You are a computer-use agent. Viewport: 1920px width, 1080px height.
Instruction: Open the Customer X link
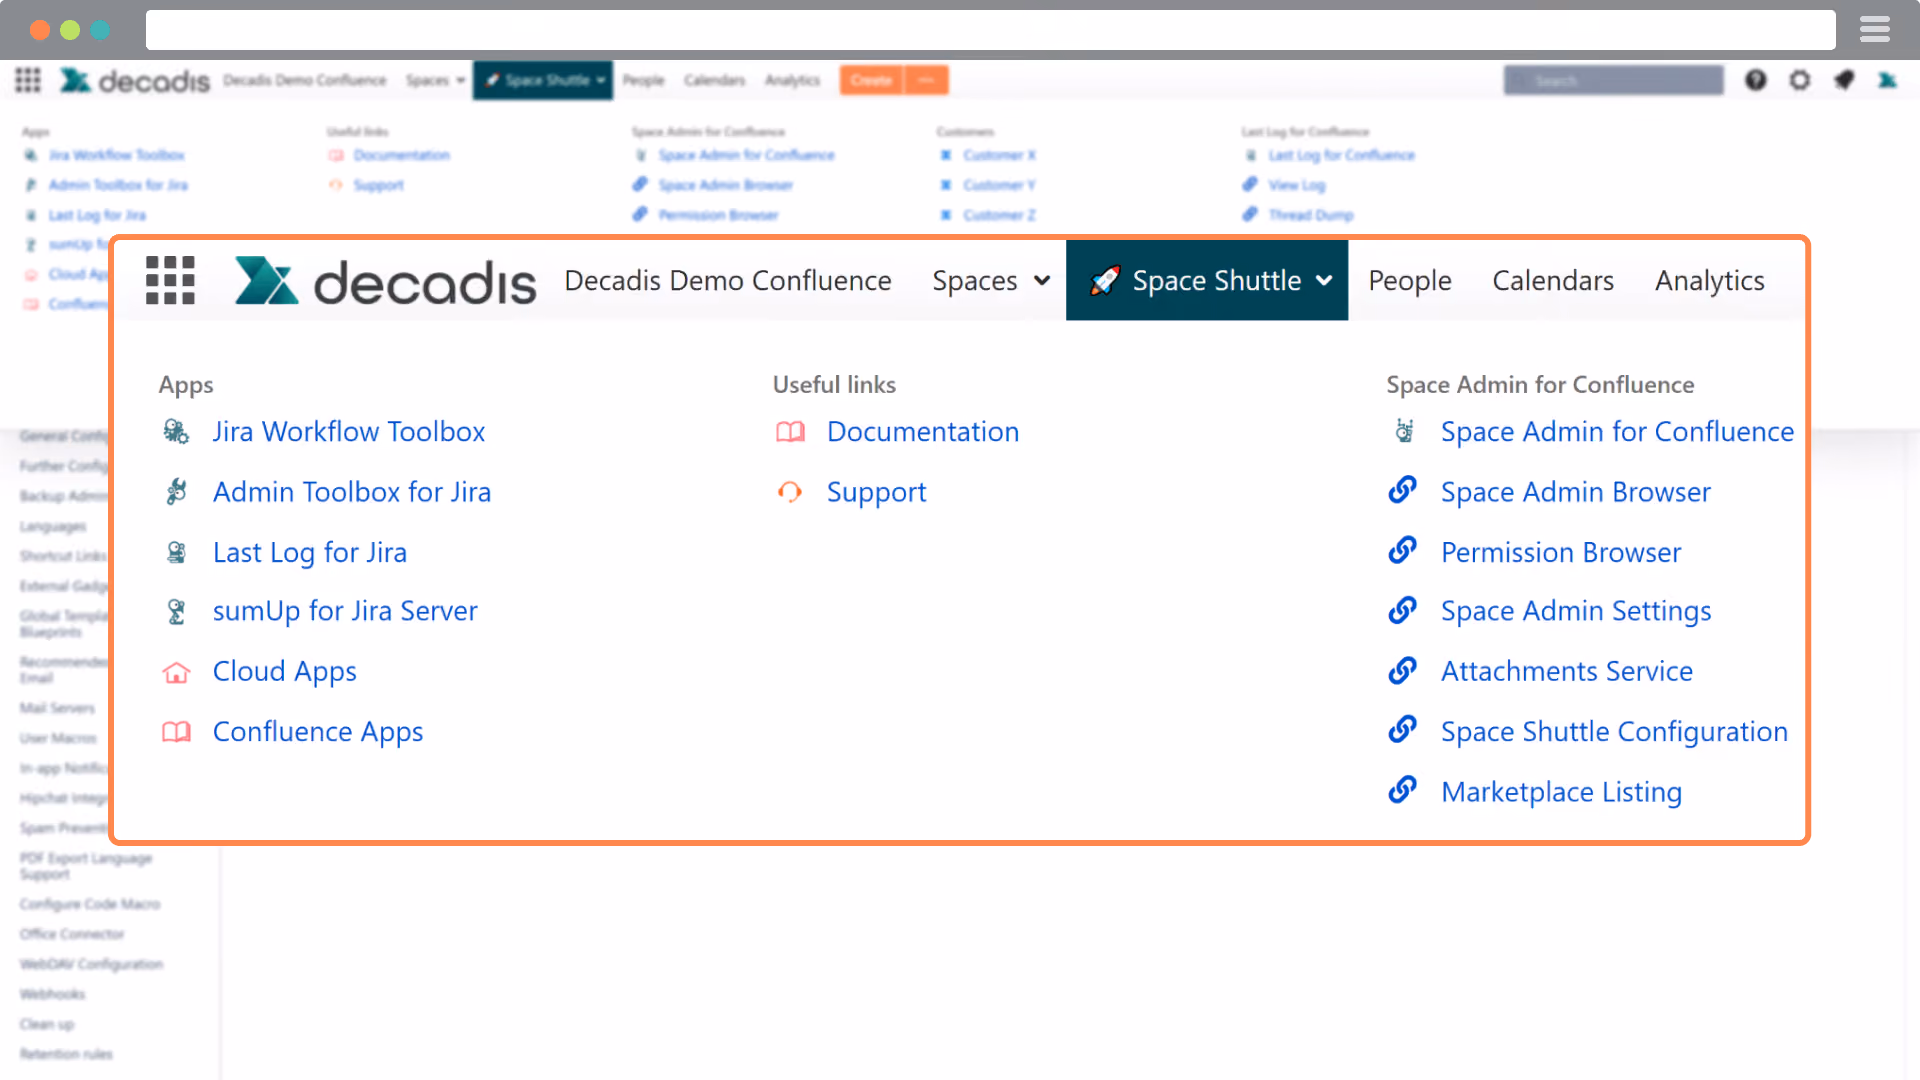coord(999,155)
